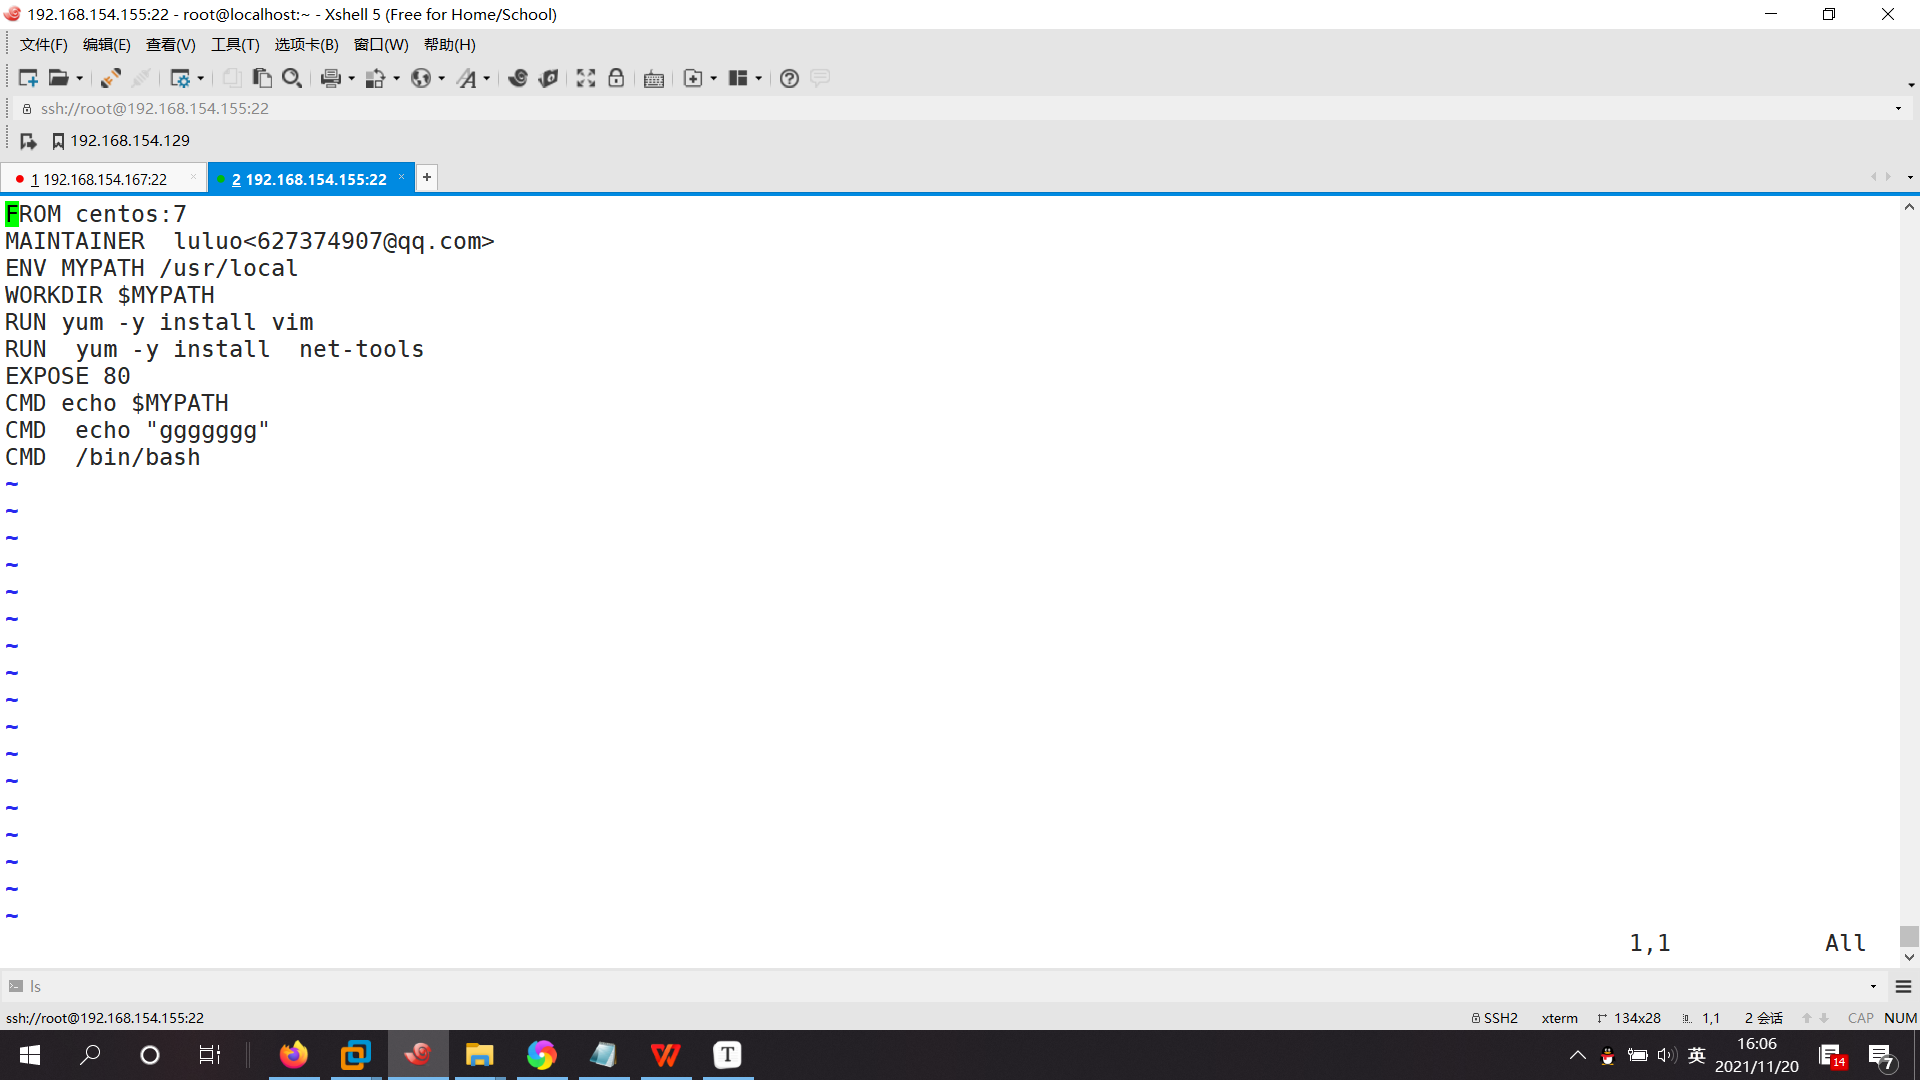The image size is (1920, 1080).
Task: Click the vertical terminal scrollbar thumb
Action: [x=1909, y=935]
